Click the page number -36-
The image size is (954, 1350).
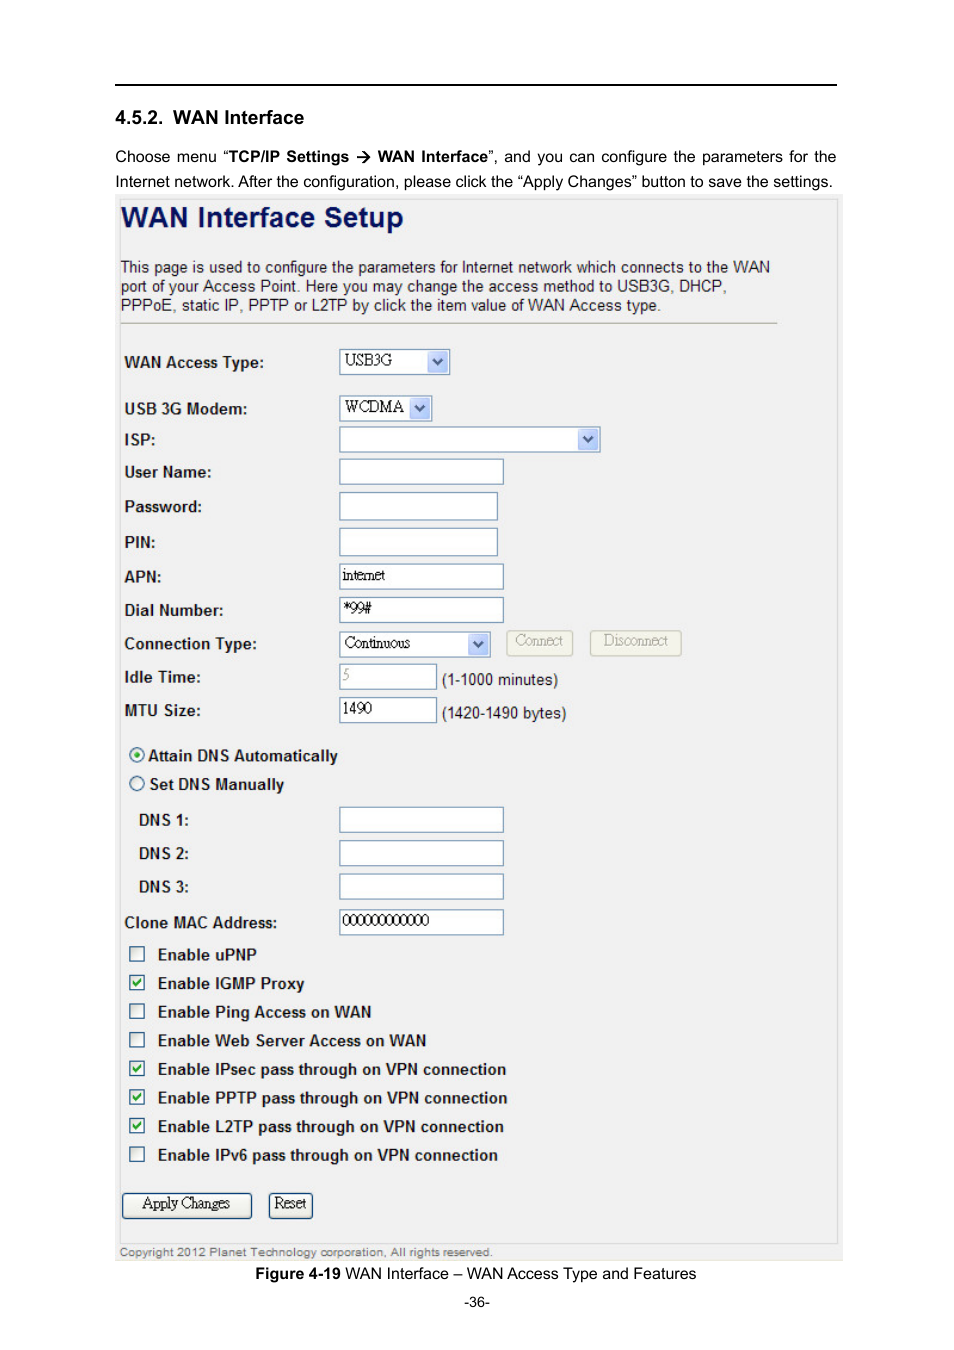(x=477, y=1302)
